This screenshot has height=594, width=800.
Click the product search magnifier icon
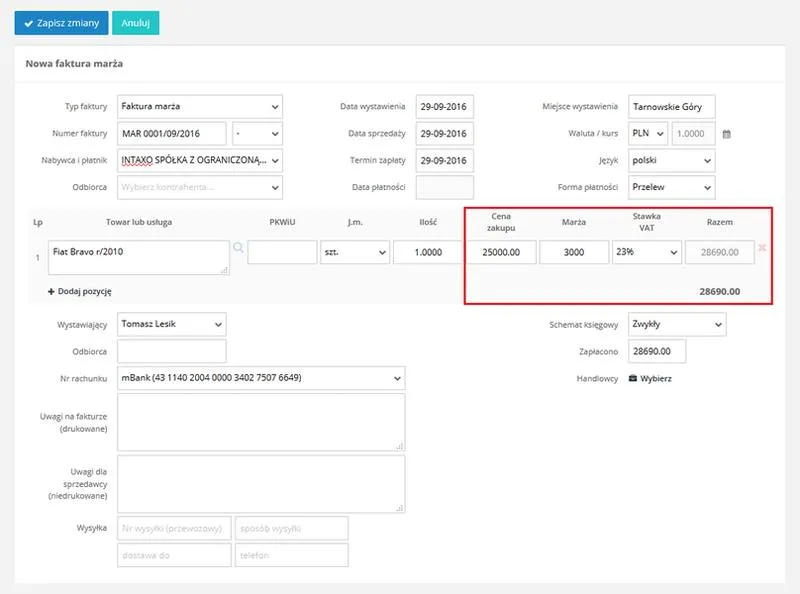(x=238, y=248)
